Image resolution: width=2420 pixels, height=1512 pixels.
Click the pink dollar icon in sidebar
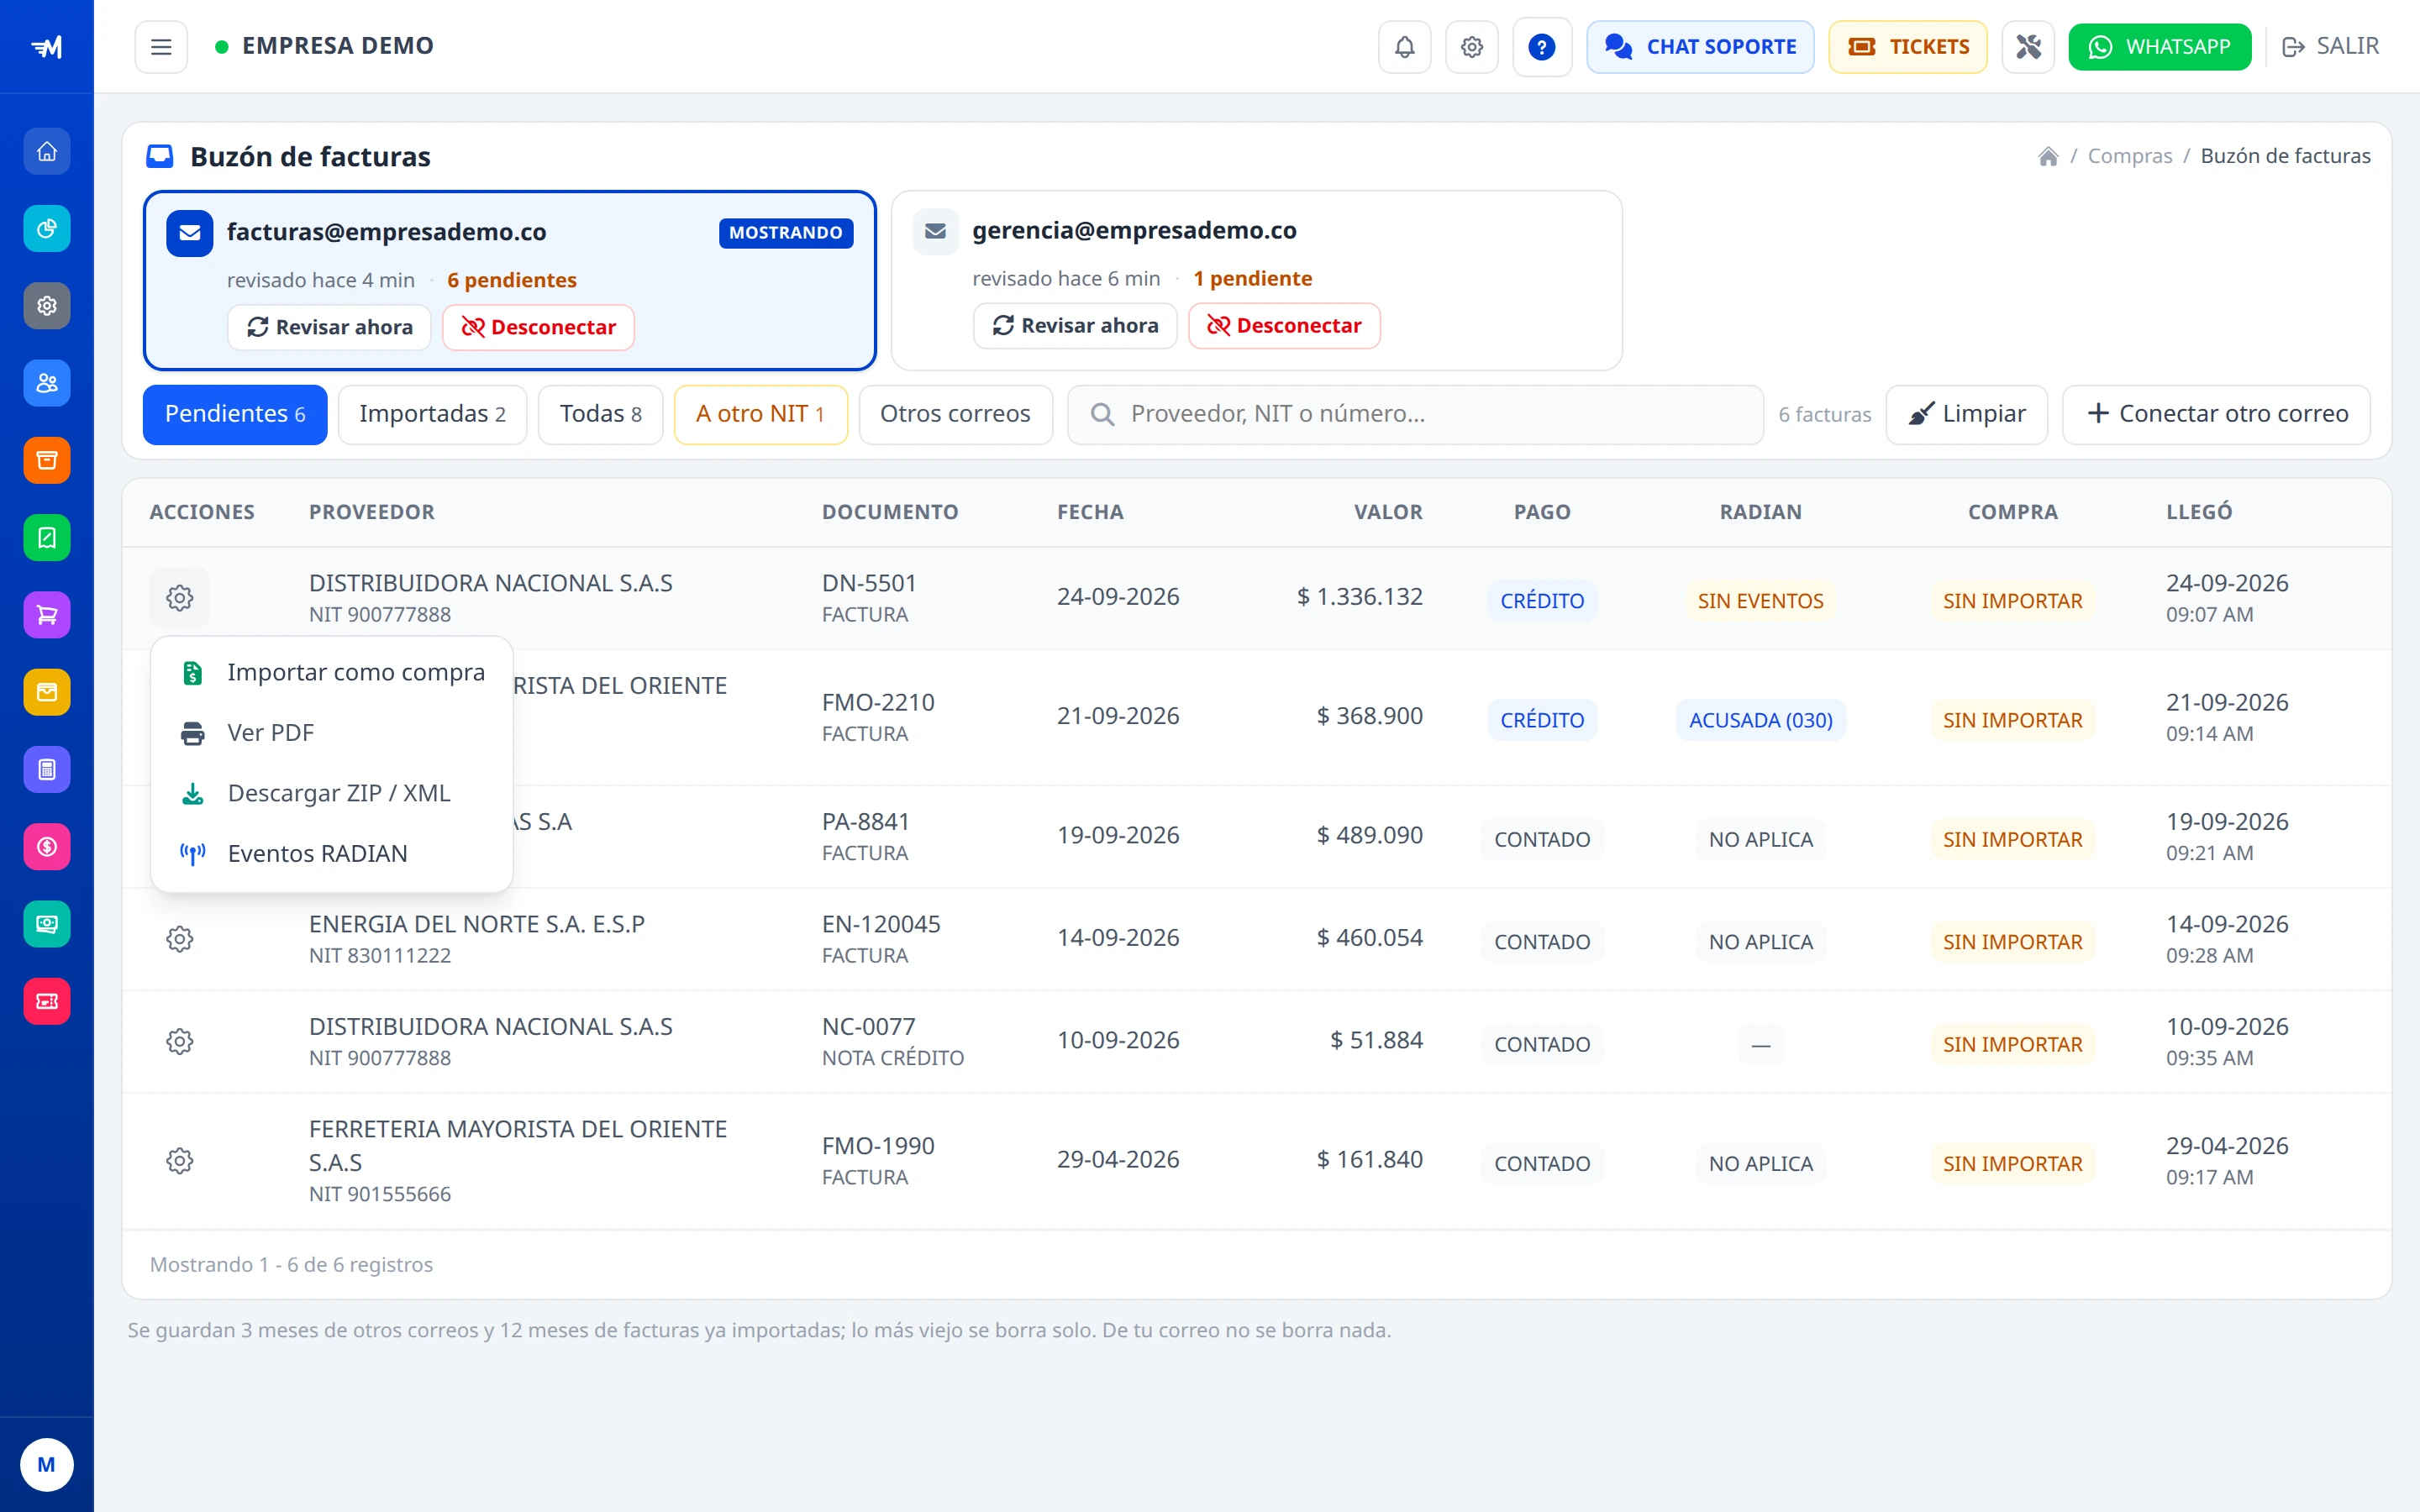(x=47, y=847)
